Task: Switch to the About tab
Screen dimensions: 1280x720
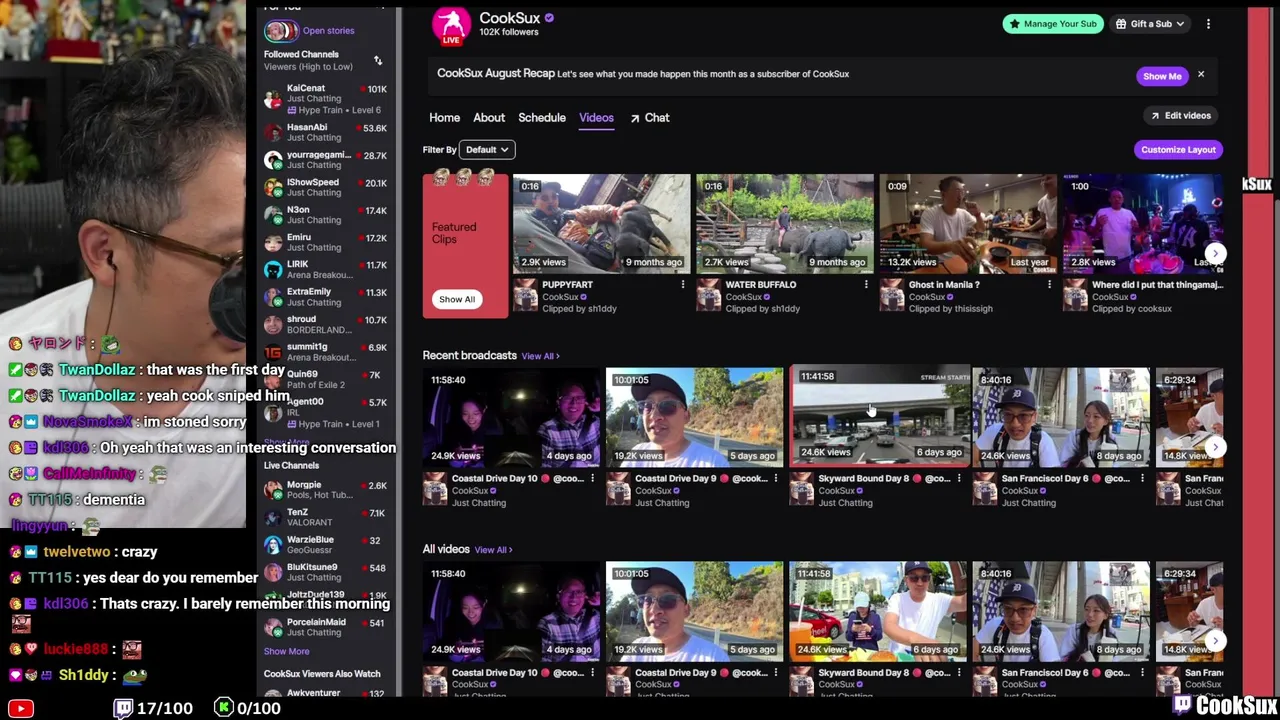Action: [x=489, y=118]
